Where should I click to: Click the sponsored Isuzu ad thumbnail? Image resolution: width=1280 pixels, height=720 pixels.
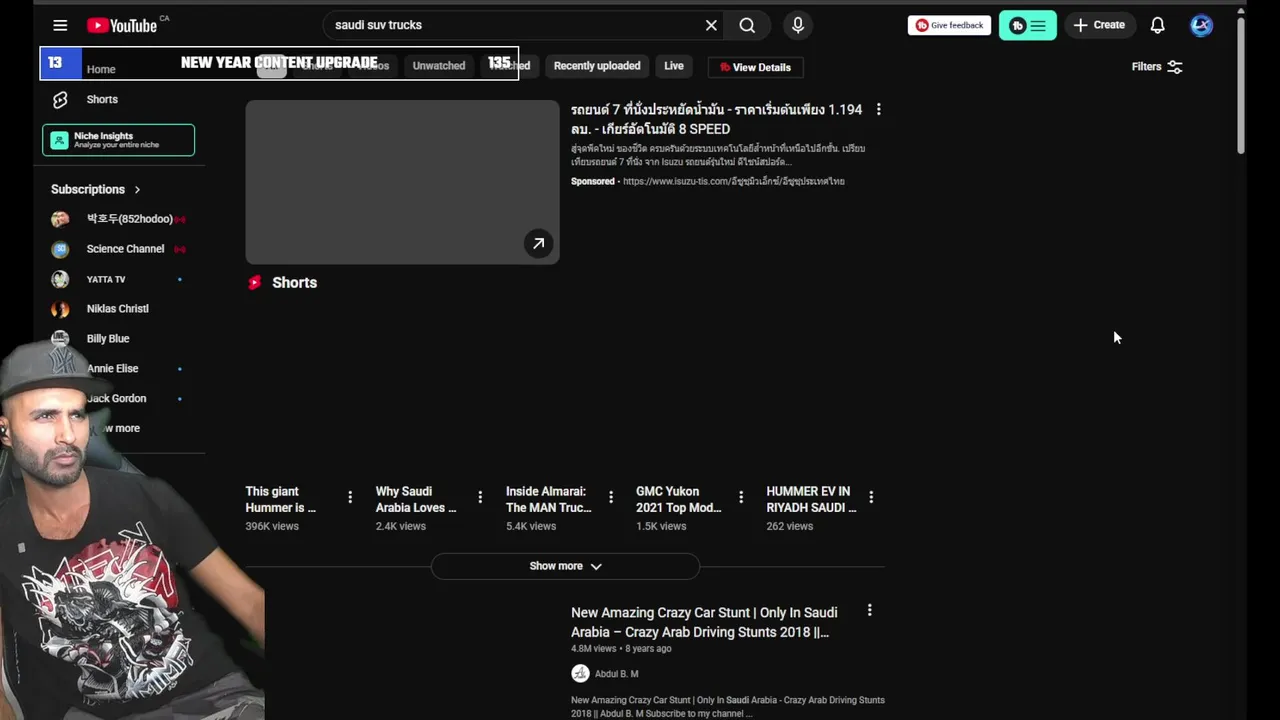tap(402, 182)
